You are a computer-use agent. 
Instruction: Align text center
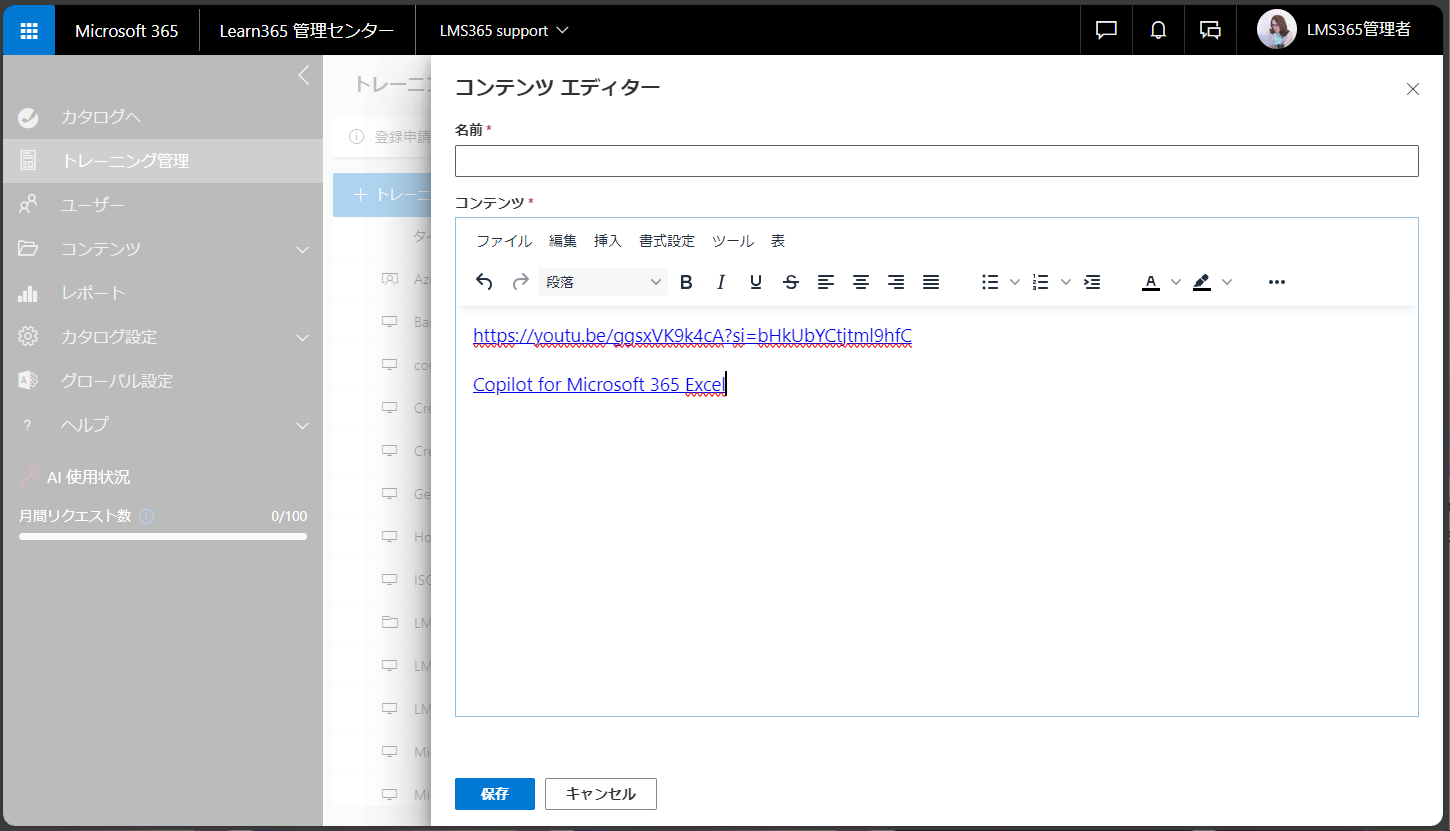click(x=861, y=282)
